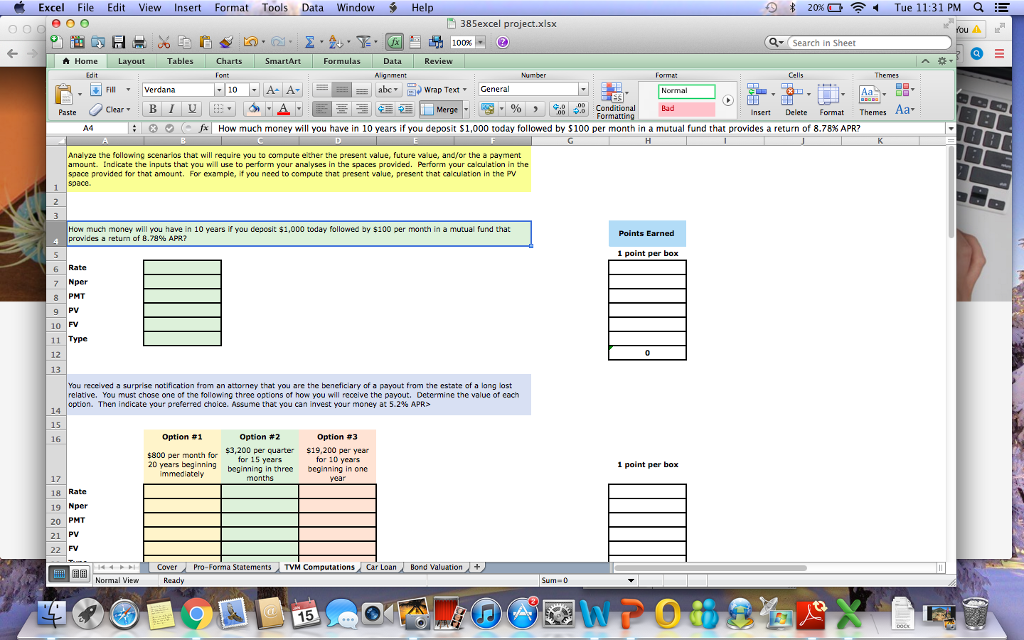This screenshot has width=1024, height=640.
Task: Toggle align middle vertical alignment
Action: click(341, 89)
